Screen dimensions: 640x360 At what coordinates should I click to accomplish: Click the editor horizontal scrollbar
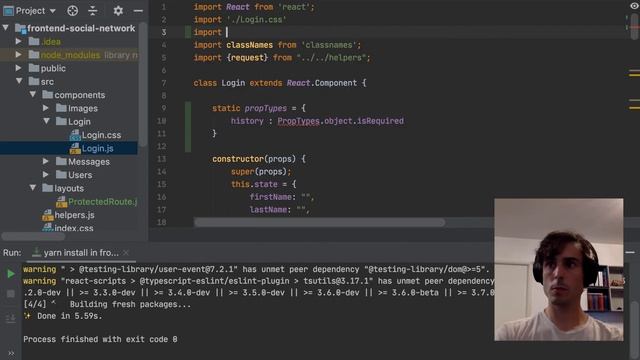[x=319, y=222]
